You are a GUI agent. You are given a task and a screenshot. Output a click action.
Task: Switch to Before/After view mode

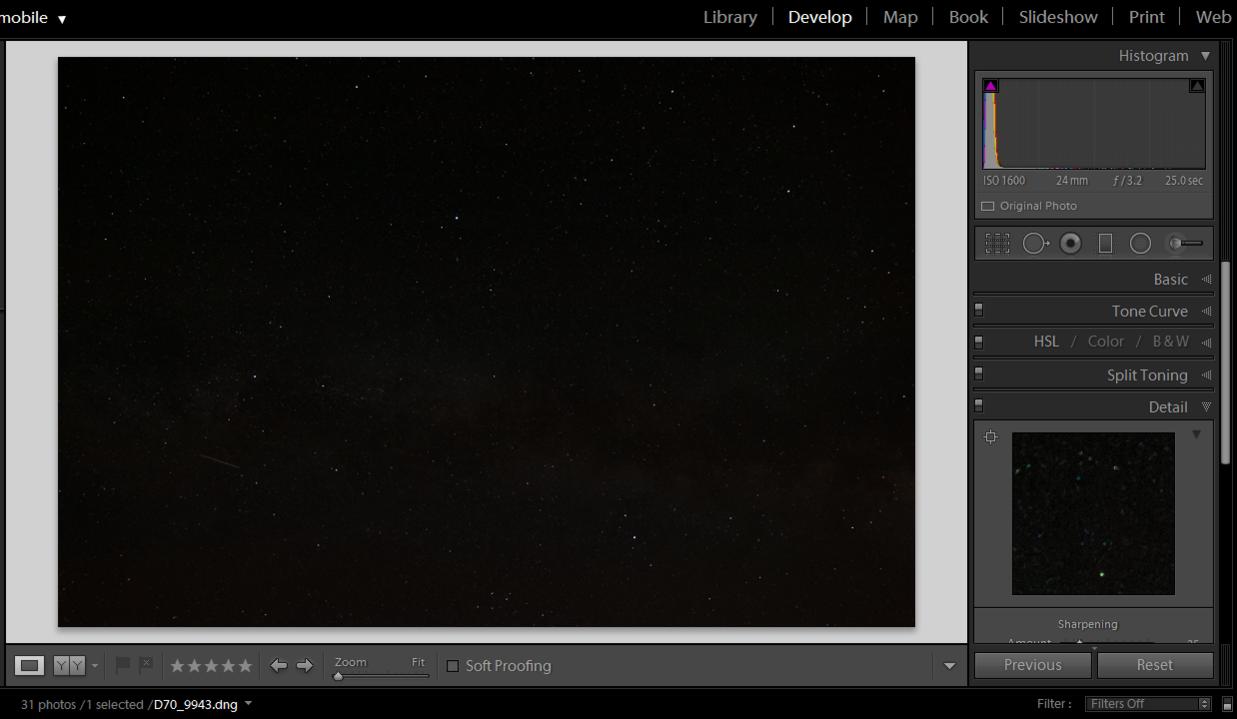[x=69, y=665]
